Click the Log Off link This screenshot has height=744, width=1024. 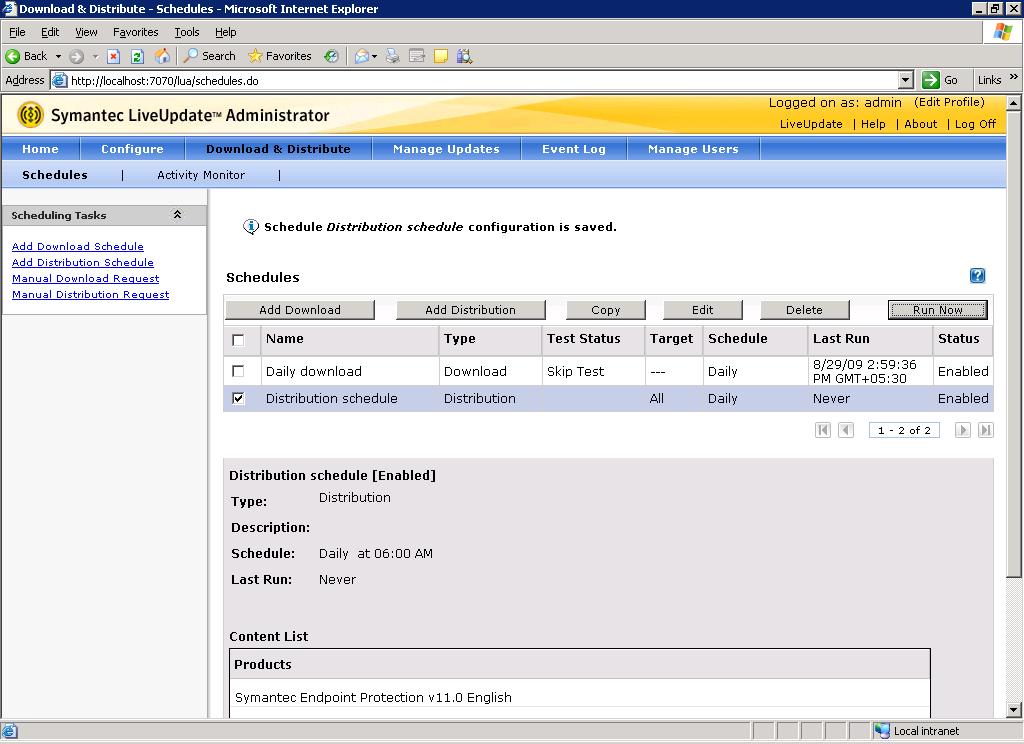(x=975, y=124)
